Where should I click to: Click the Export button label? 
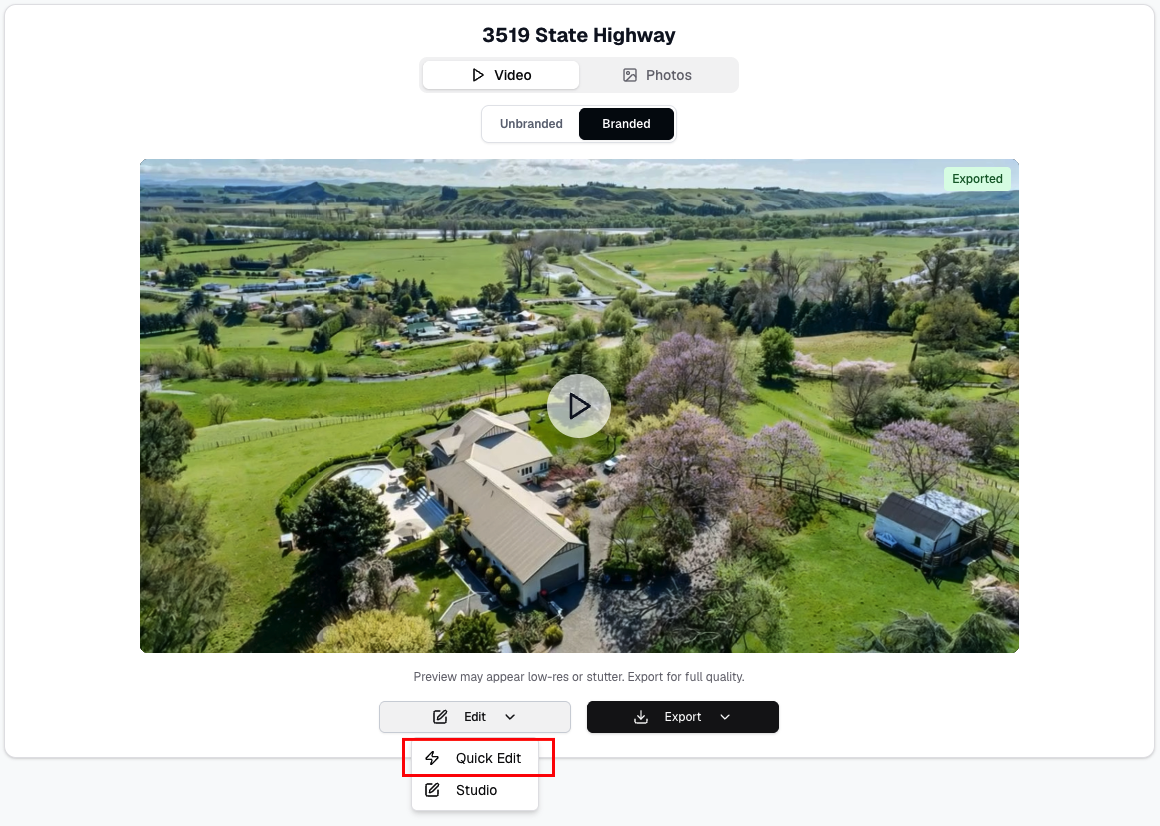coord(682,717)
